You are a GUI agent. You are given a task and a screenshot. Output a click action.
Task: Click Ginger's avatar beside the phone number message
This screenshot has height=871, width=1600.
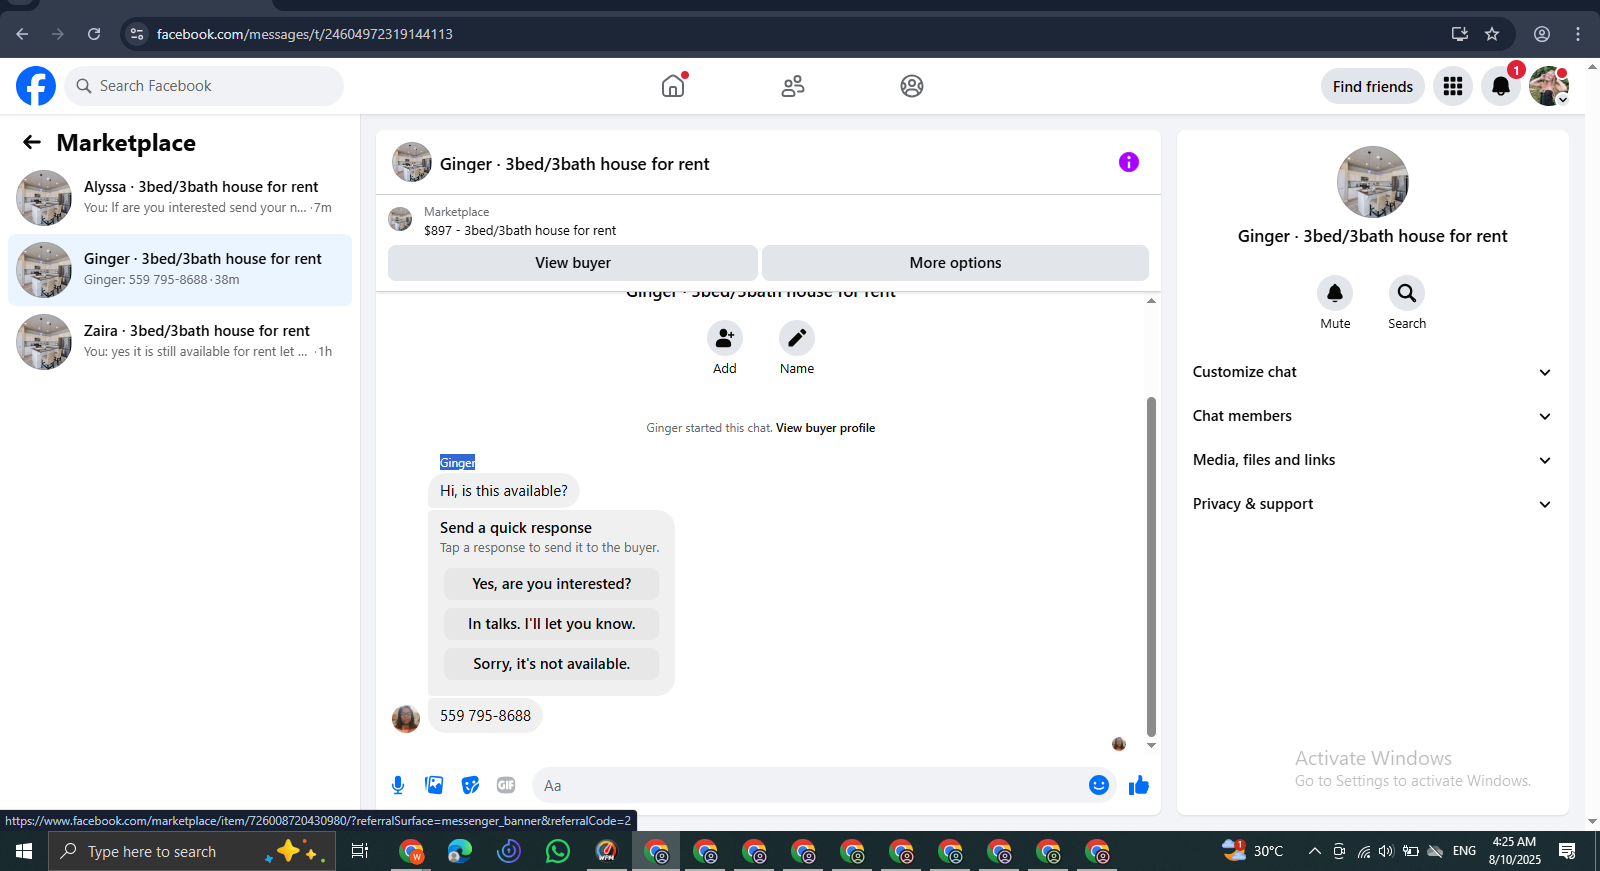tap(406, 718)
